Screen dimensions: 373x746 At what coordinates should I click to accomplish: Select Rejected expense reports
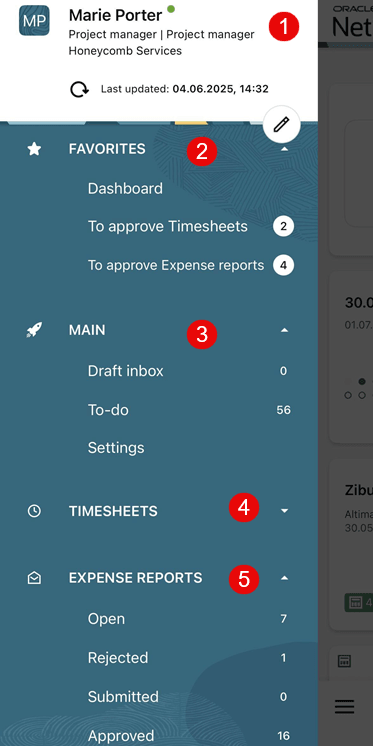(x=118, y=658)
